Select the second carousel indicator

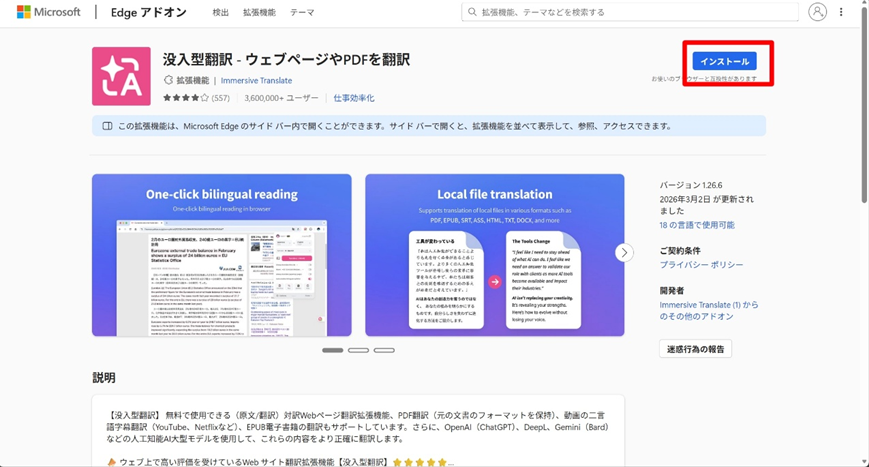358,350
